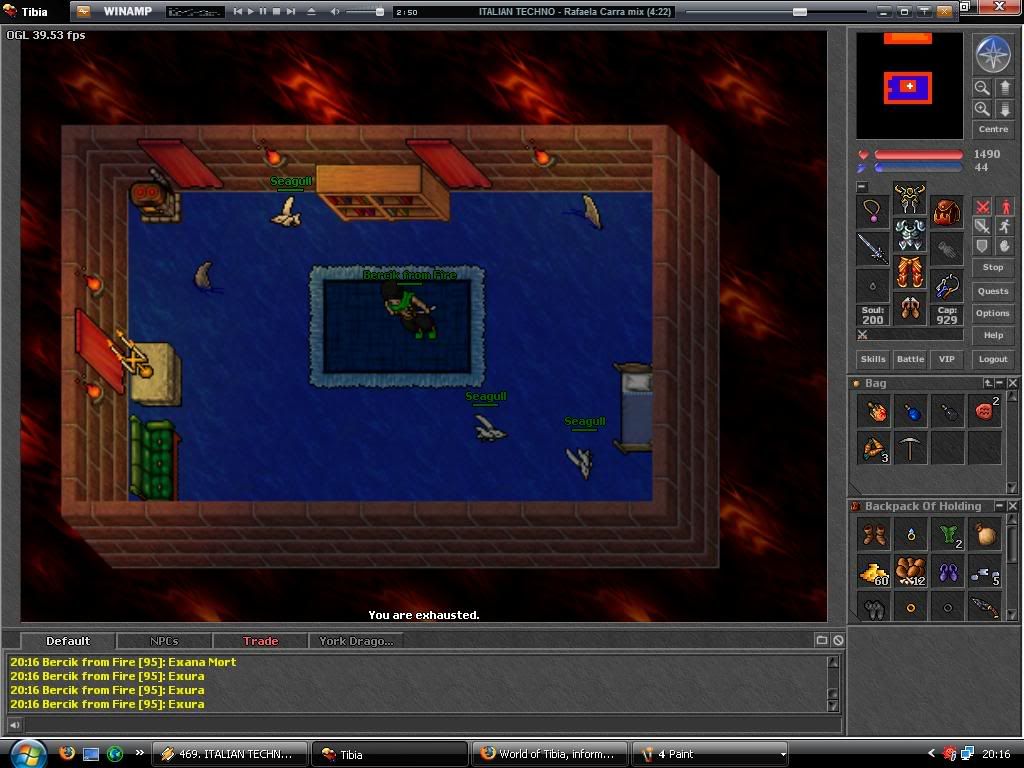This screenshot has width=1024, height=768.
Task: Open the Skills panel
Action: 873,359
